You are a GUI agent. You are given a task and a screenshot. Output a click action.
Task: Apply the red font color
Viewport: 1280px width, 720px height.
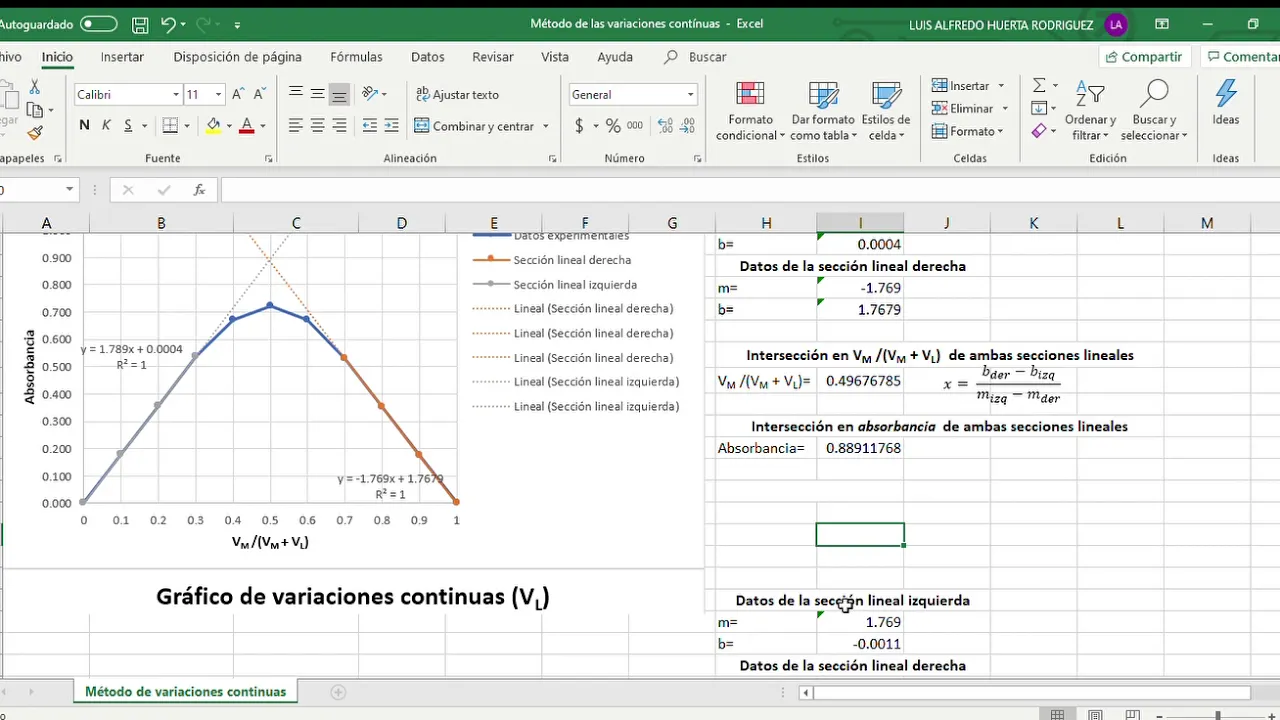coord(247,126)
